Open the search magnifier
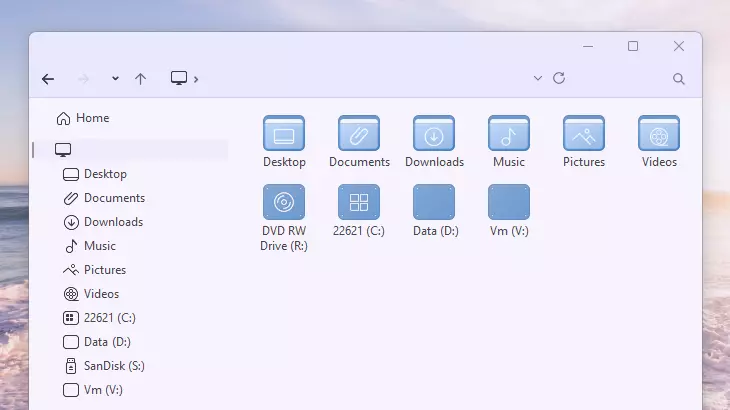Image resolution: width=730 pixels, height=410 pixels. coord(679,79)
